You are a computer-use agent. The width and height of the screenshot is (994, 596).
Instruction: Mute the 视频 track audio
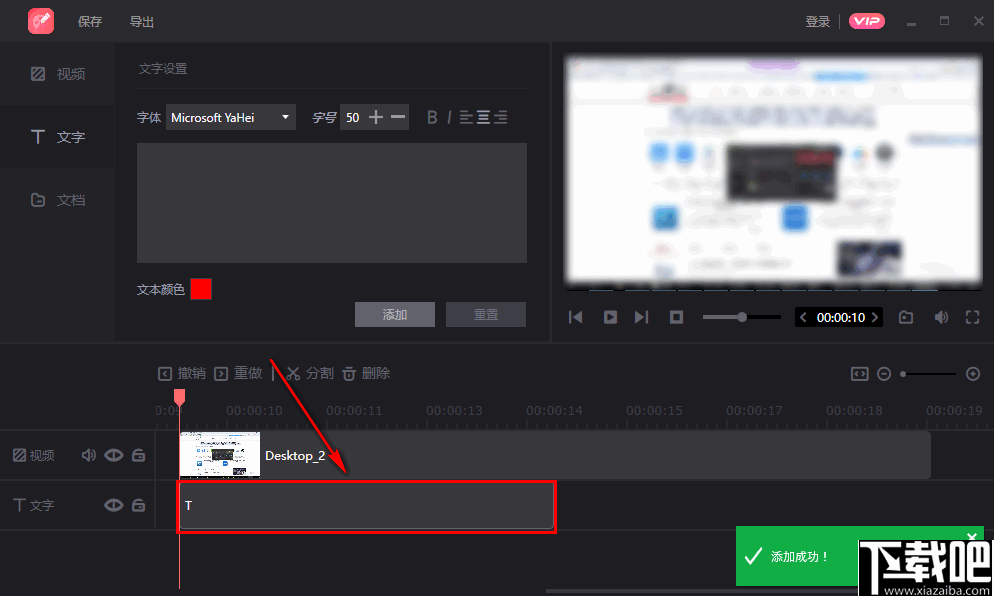[89, 455]
